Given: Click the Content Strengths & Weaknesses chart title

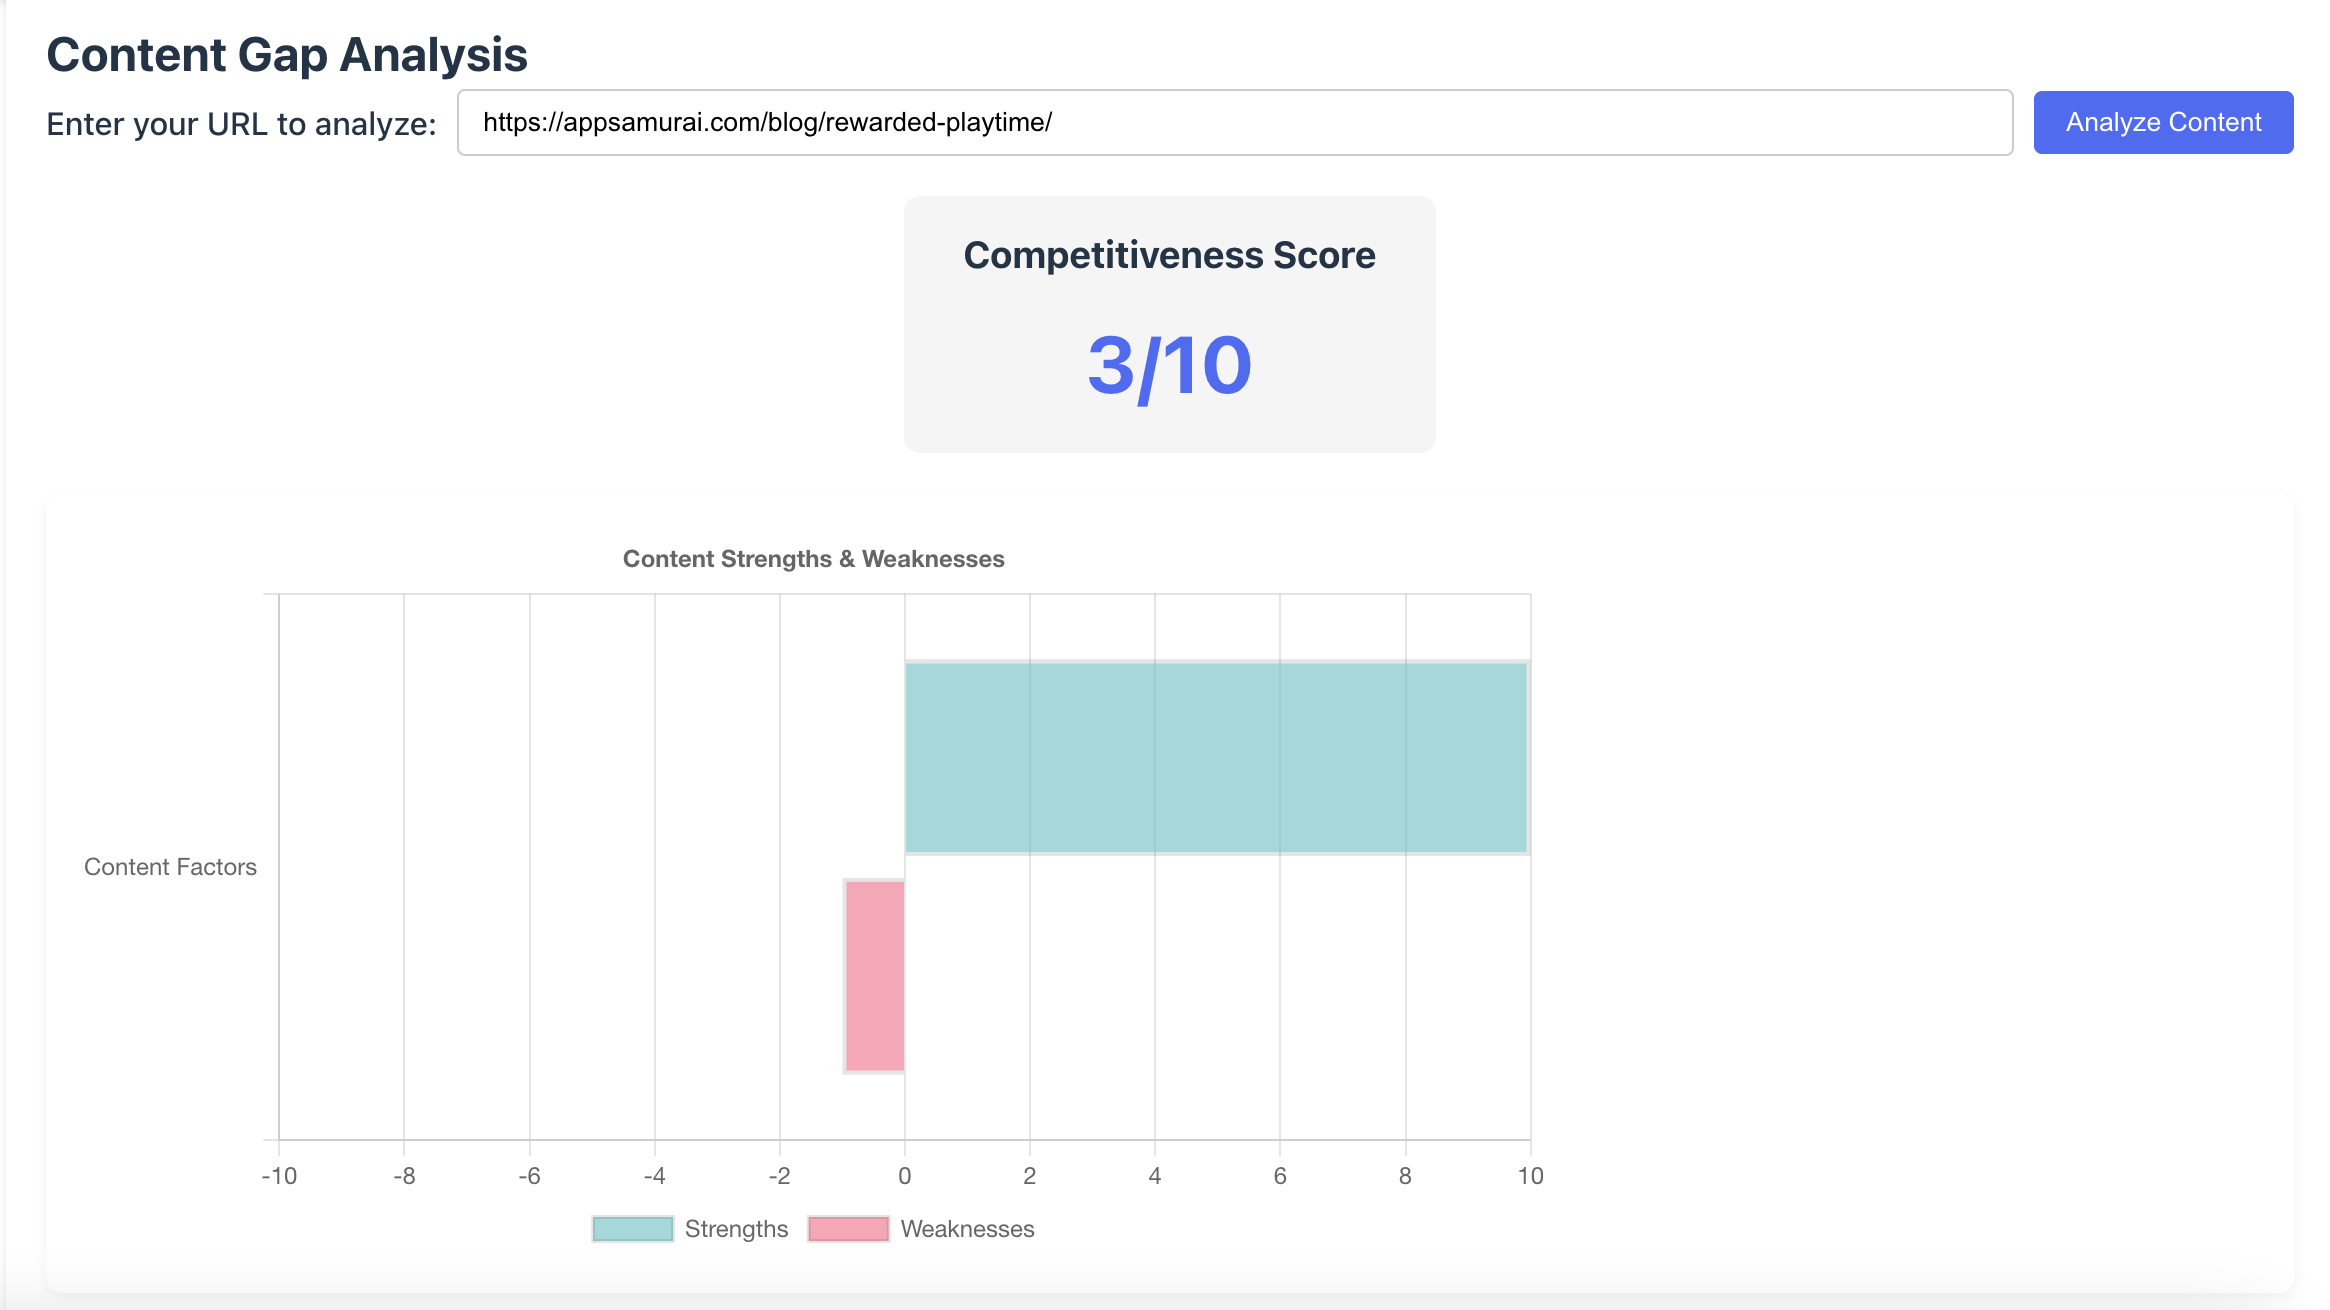Looking at the screenshot, I should click(x=813, y=559).
